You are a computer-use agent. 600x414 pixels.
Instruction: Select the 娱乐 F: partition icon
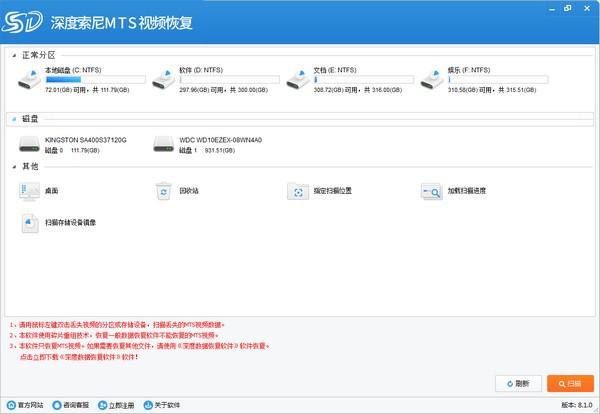point(432,77)
